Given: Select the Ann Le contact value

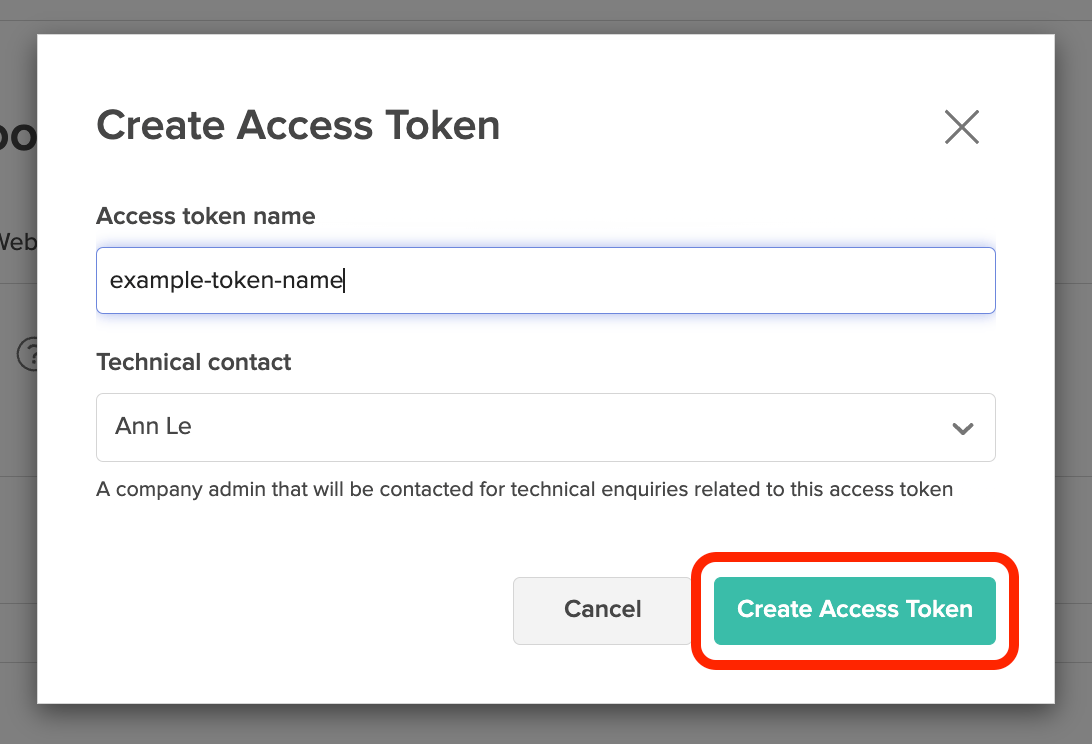Looking at the screenshot, I should click(154, 427).
